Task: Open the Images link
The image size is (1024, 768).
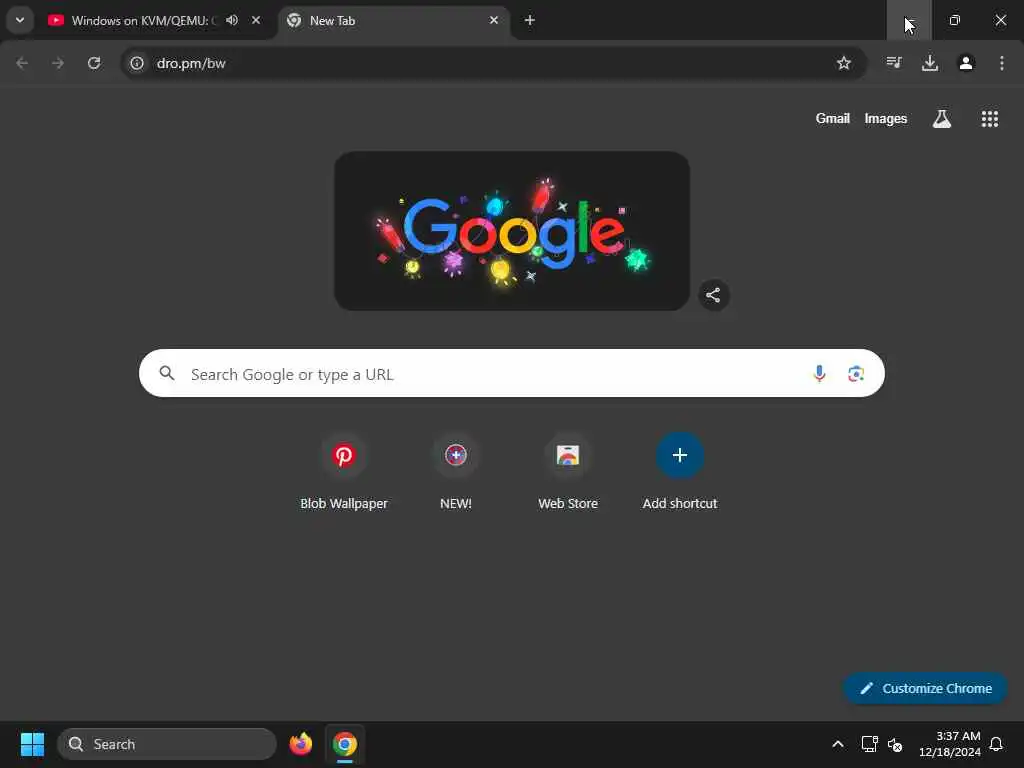Action: point(886,118)
